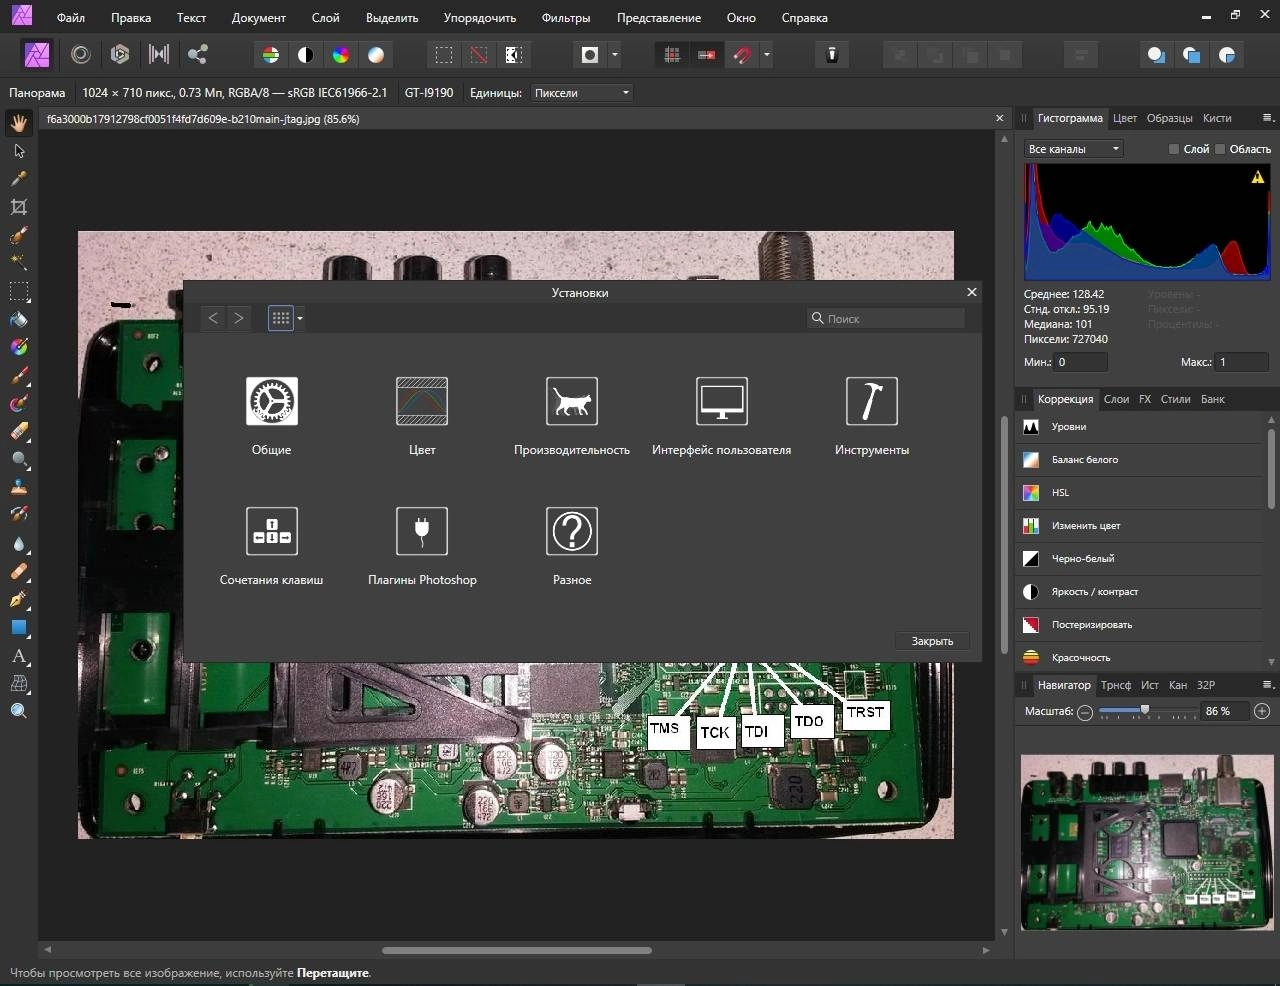Select the Rectangle shape tool

click(x=19, y=628)
